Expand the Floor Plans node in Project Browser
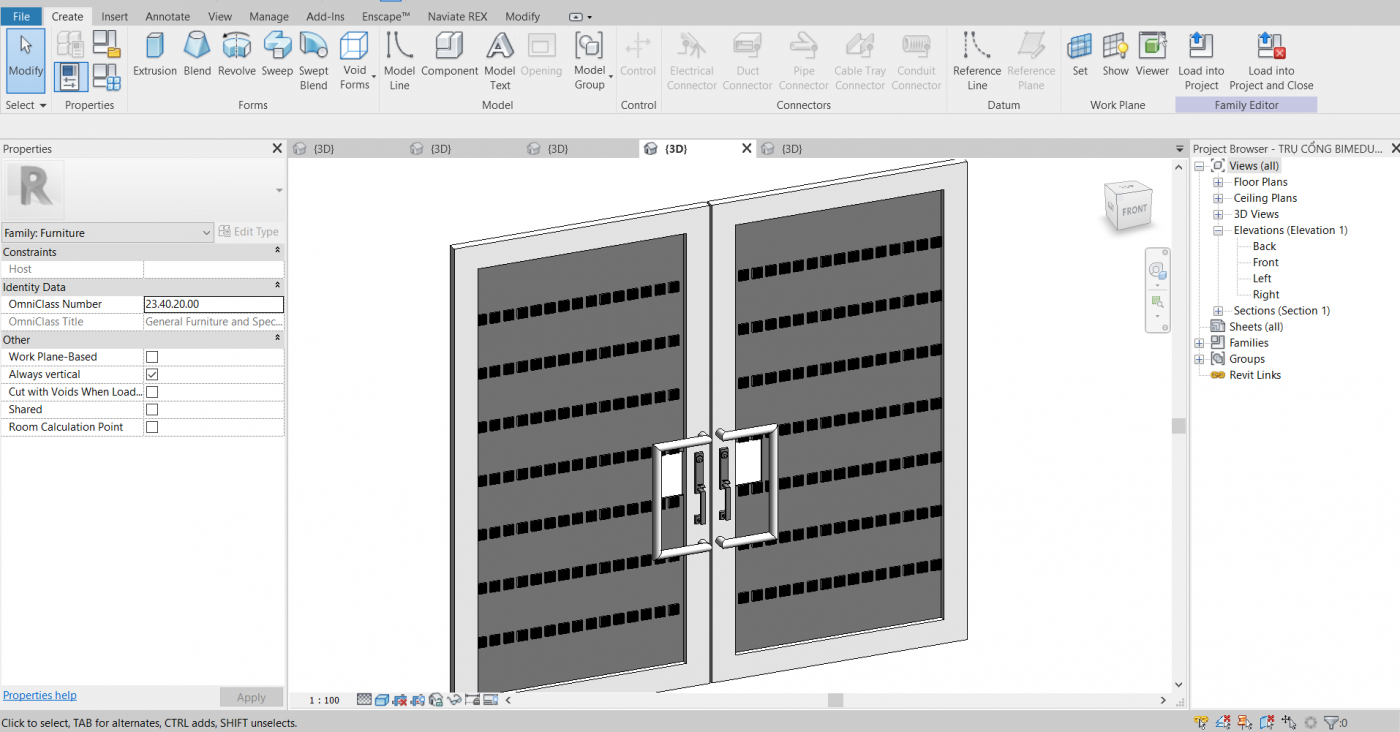Screen dimensions: 1400x732 tap(1217, 181)
